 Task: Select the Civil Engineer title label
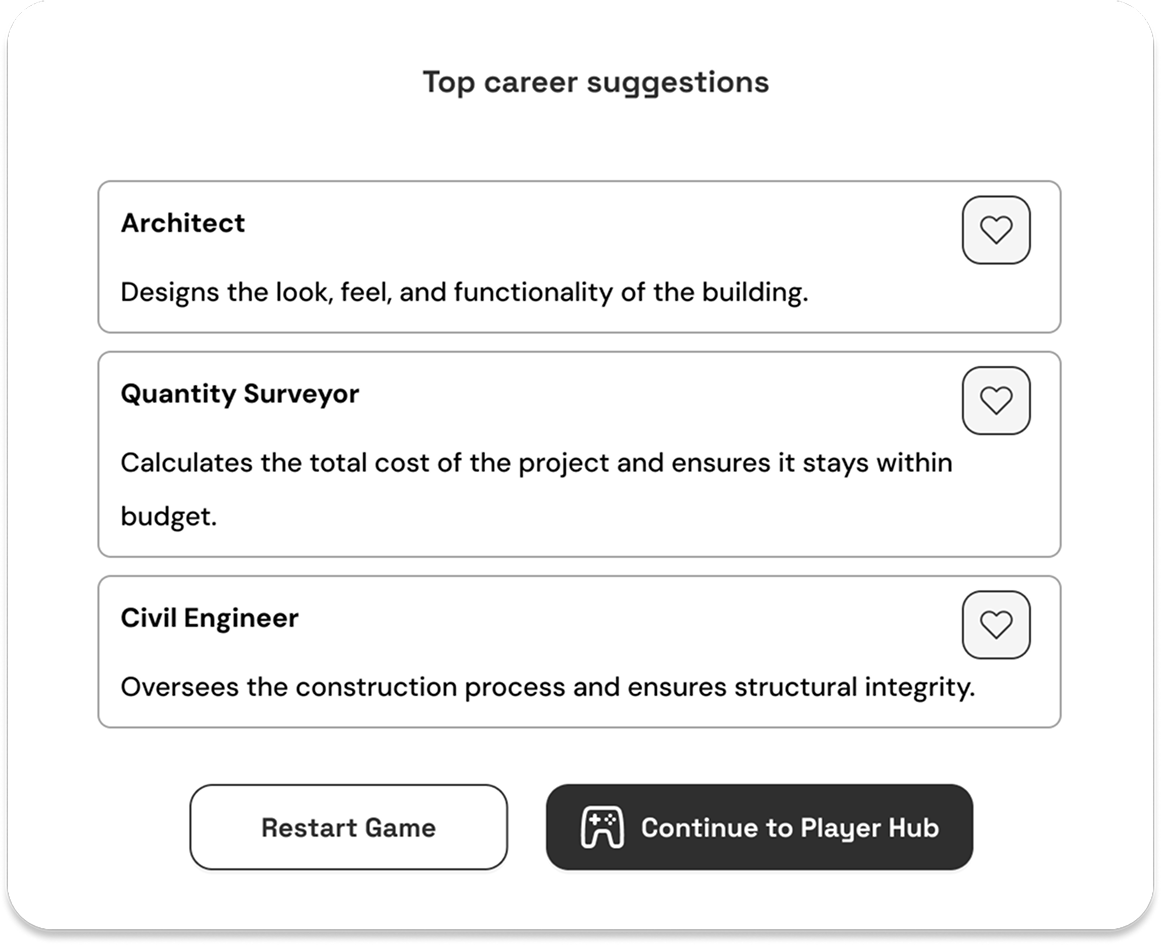pyautogui.click(x=209, y=618)
